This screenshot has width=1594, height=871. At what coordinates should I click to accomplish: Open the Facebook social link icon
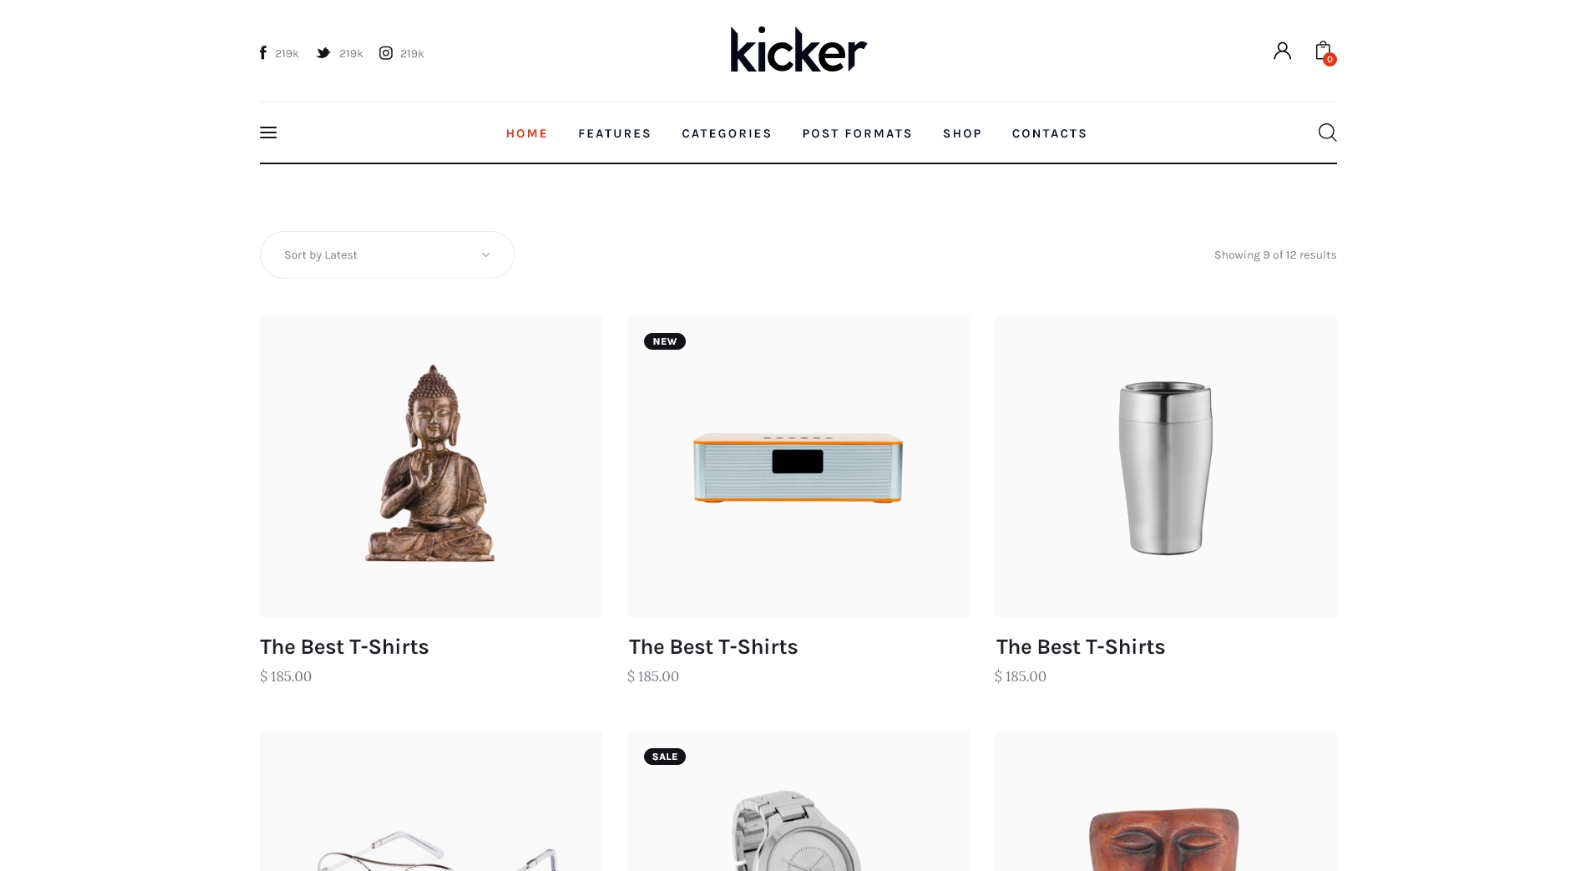[x=263, y=53]
